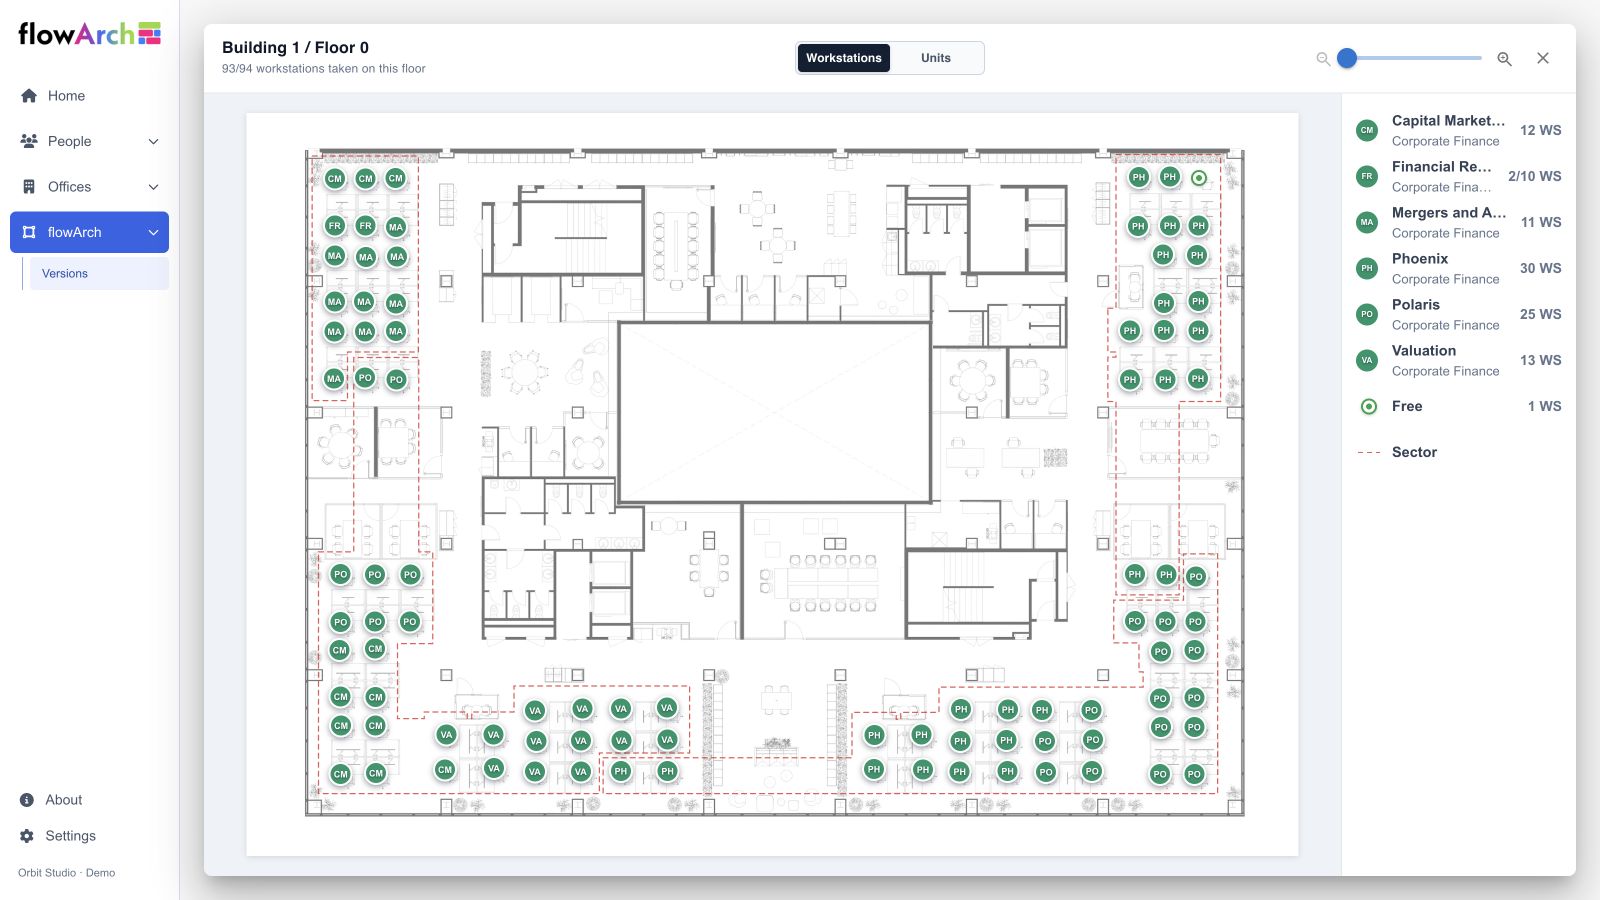Click the Valuation VA legend icon
This screenshot has width=1600, height=900.
[x=1367, y=360]
